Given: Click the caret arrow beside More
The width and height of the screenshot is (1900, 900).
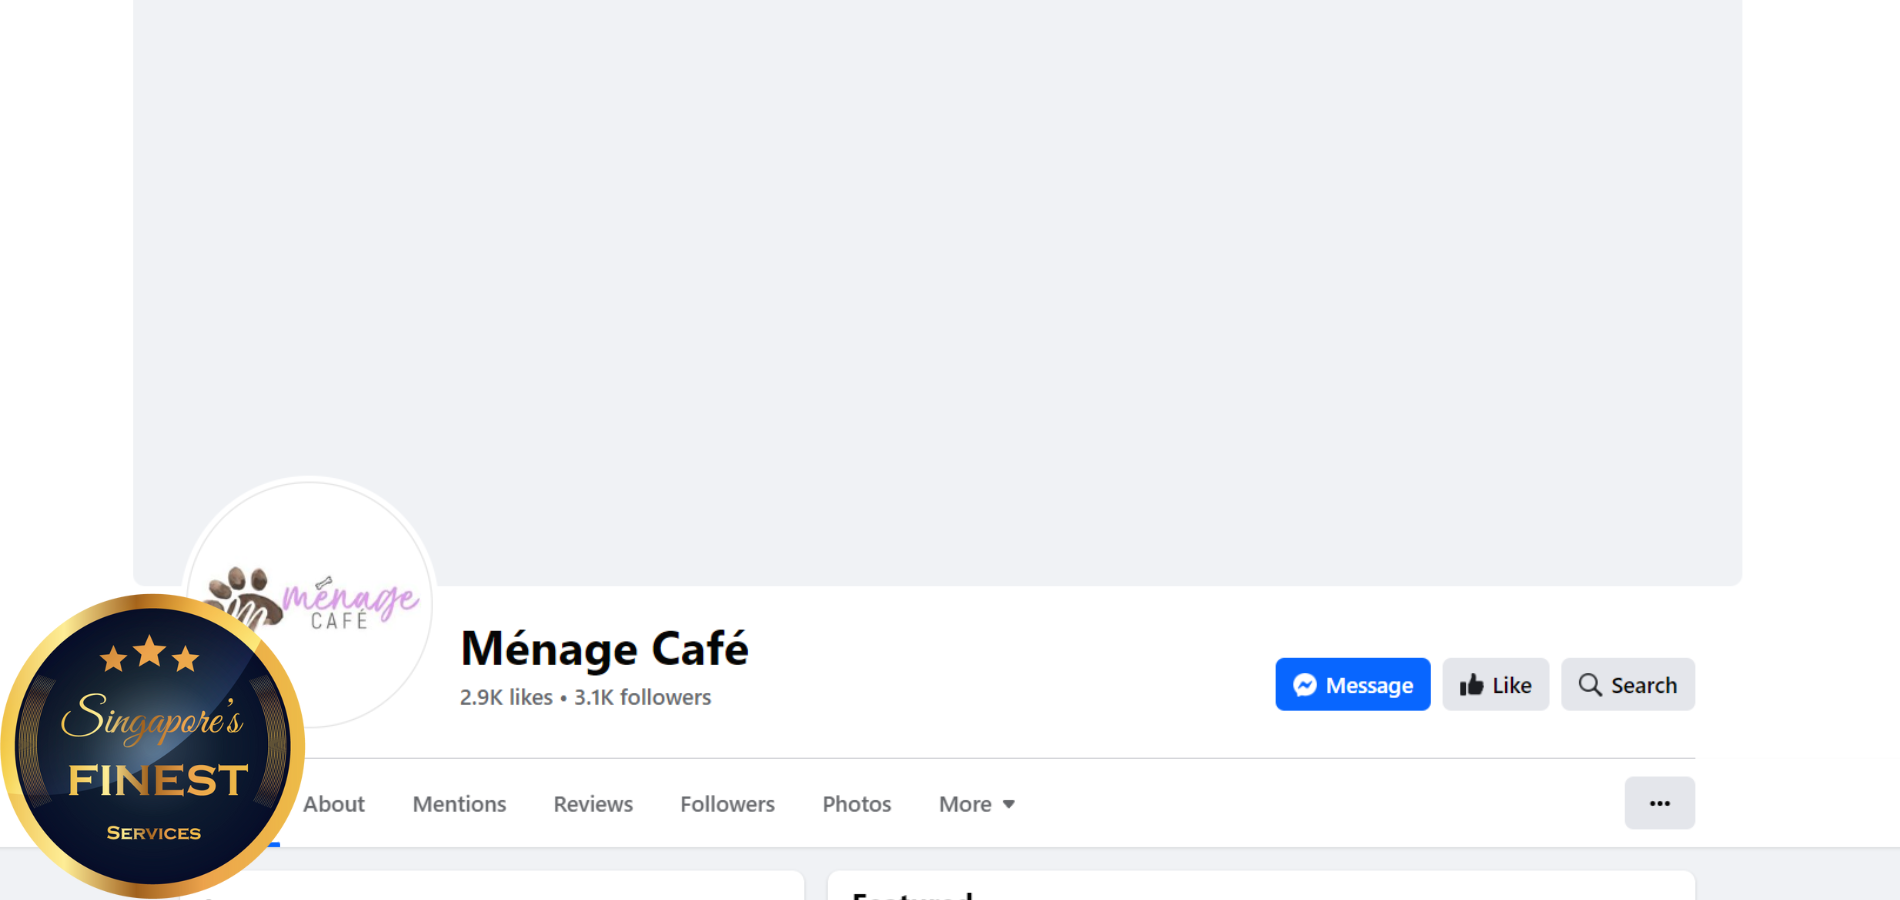Looking at the screenshot, I should tap(1009, 804).
